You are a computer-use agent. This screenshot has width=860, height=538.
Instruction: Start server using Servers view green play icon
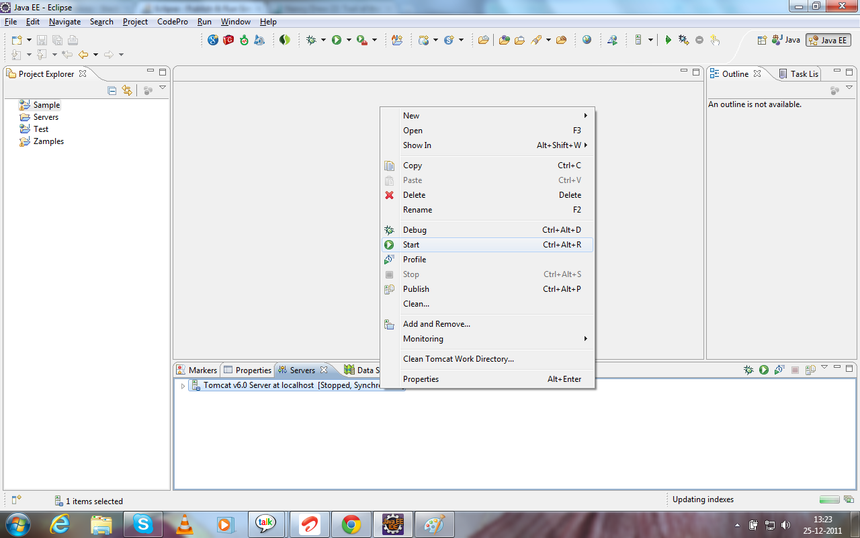click(763, 370)
